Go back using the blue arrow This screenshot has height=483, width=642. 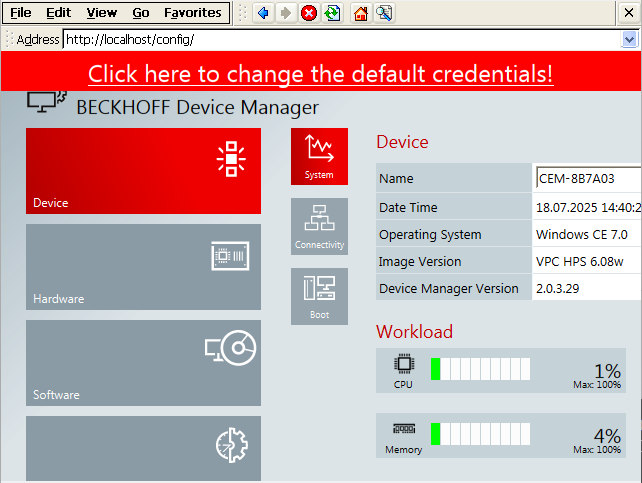click(263, 13)
